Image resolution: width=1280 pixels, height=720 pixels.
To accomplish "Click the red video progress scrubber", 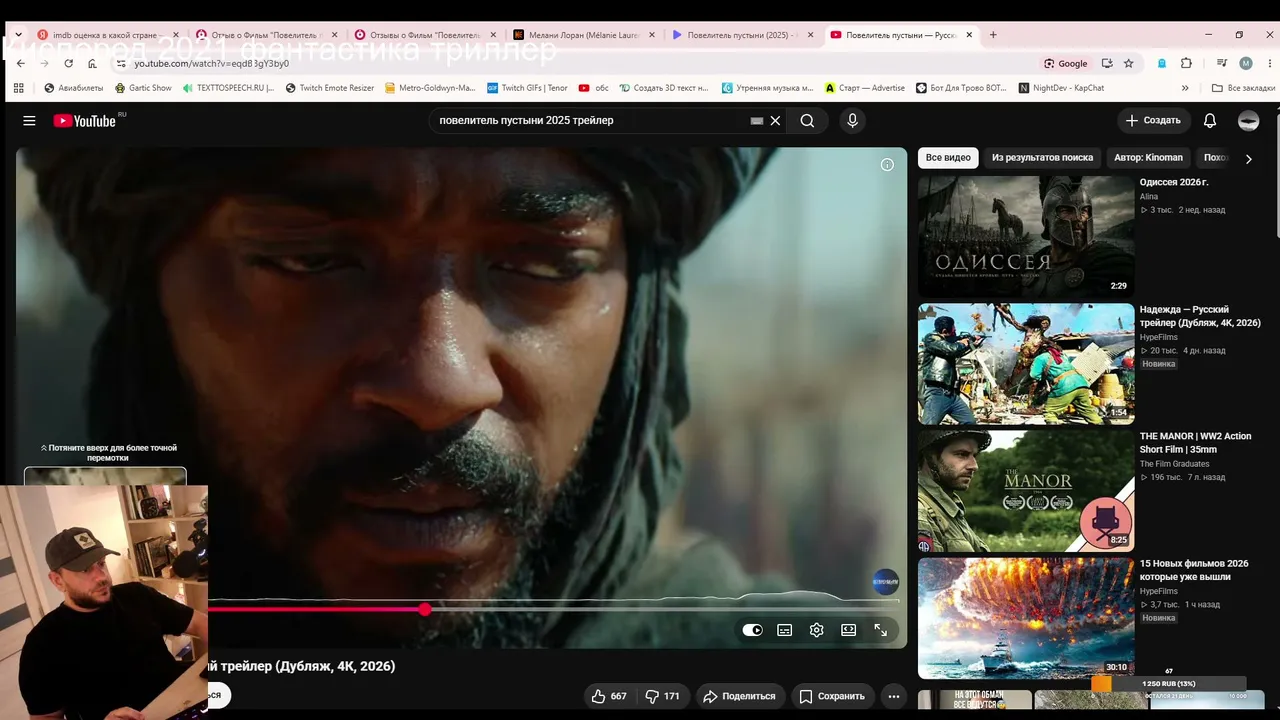I will click(425, 609).
